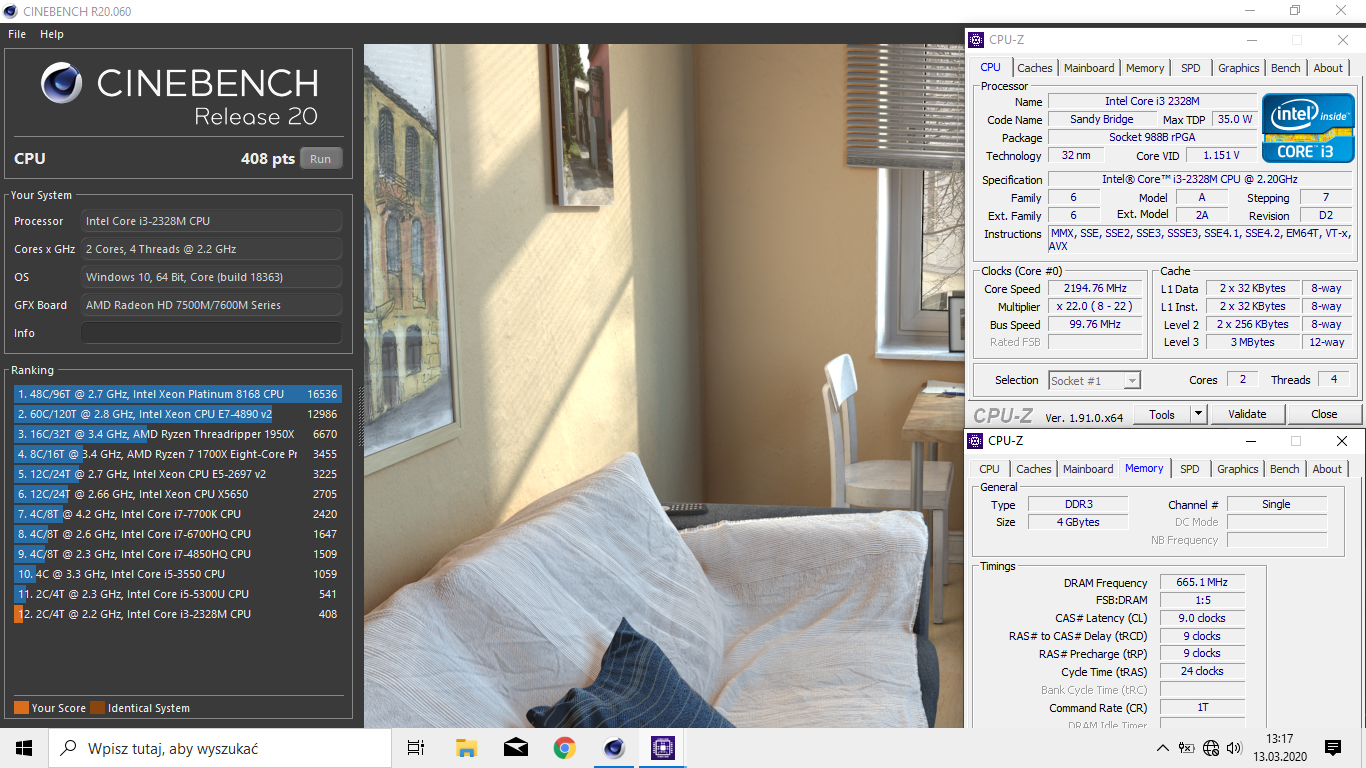This screenshot has height=768, width=1366.
Task: Click the Validate button in CPU-Z
Action: pyautogui.click(x=1247, y=414)
